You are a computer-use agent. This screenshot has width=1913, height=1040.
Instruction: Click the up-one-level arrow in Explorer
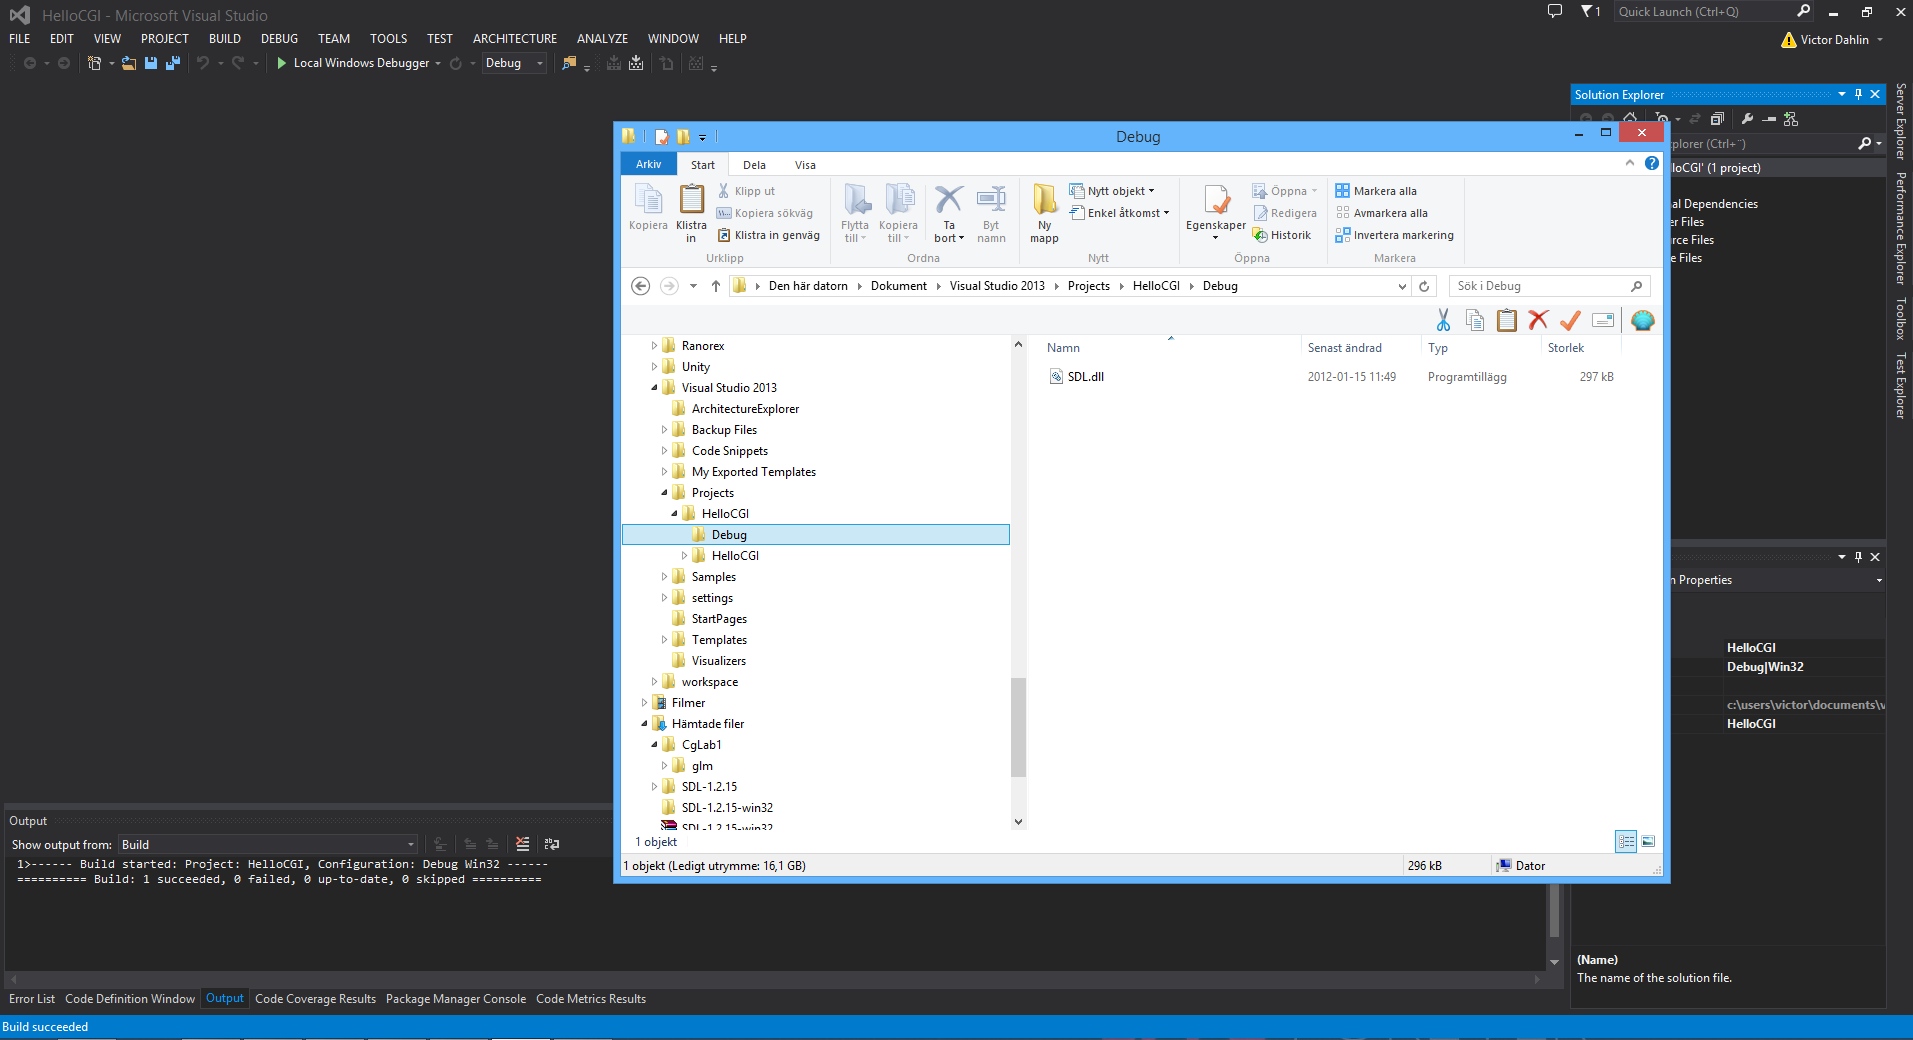pyautogui.click(x=716, y=286)
